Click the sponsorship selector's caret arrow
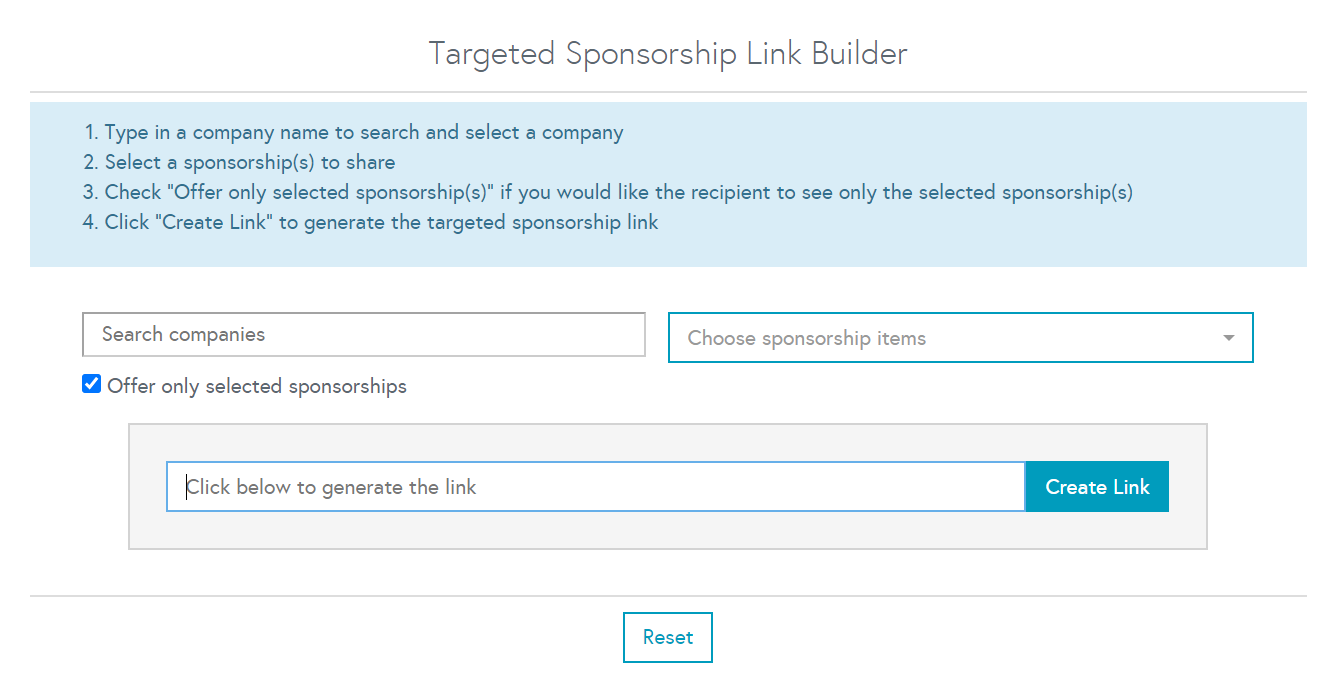This screenshot has width=1337, height=693. (x=1229, y=338)
